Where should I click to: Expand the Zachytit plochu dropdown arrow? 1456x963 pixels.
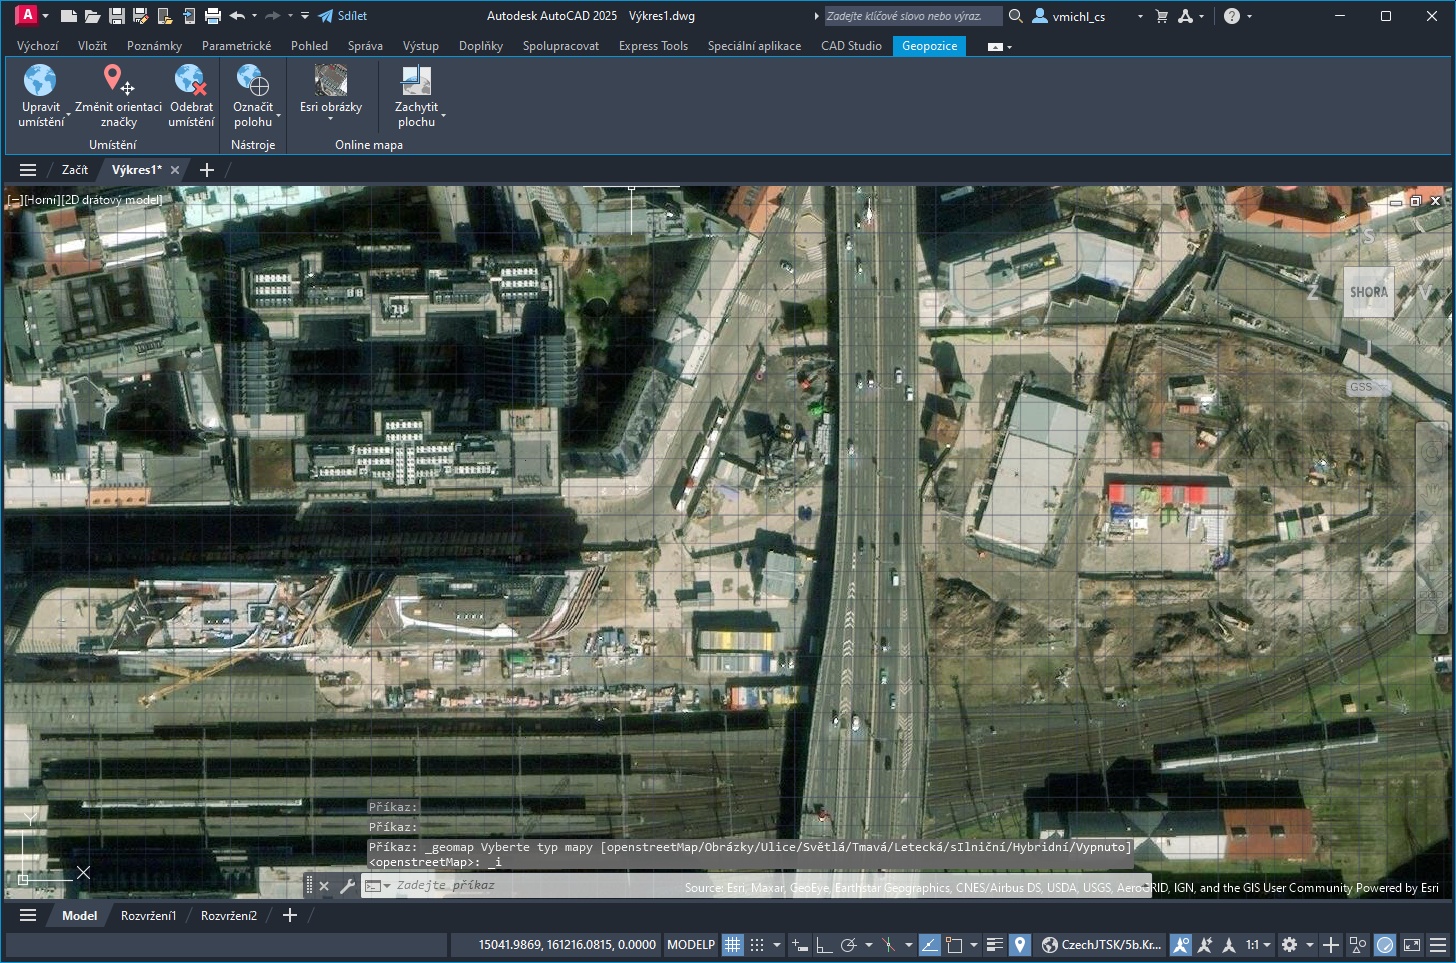point(443,116)
